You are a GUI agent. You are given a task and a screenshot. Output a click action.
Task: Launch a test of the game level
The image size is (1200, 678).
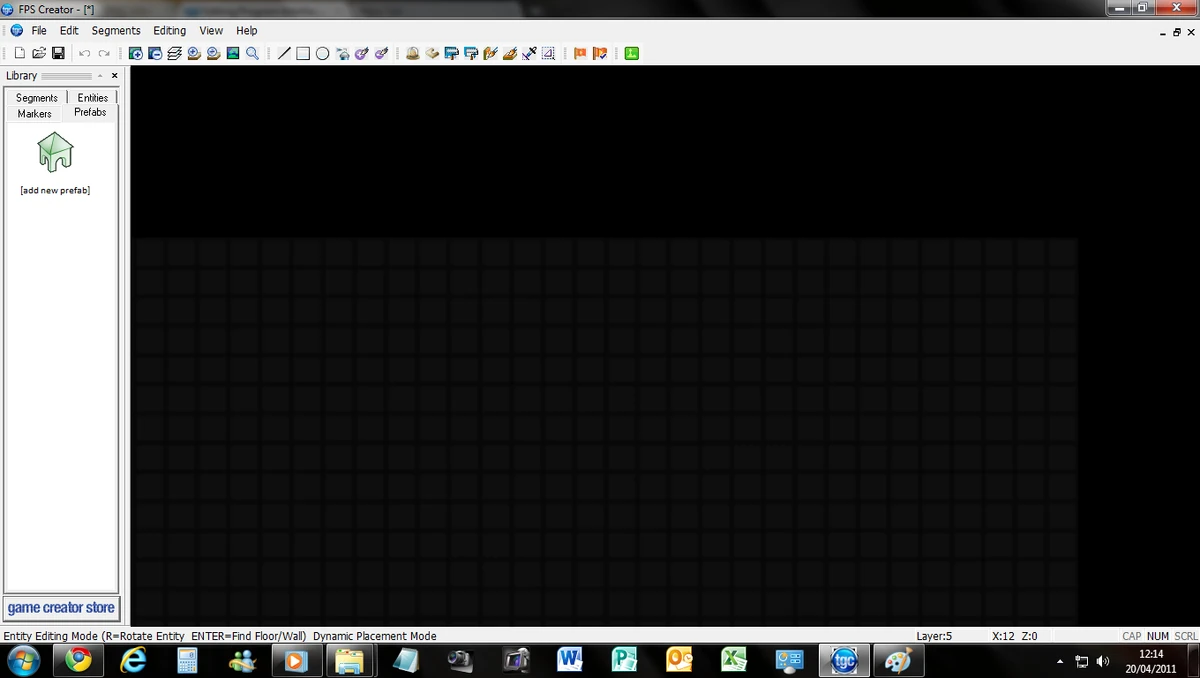pos(629,53)
